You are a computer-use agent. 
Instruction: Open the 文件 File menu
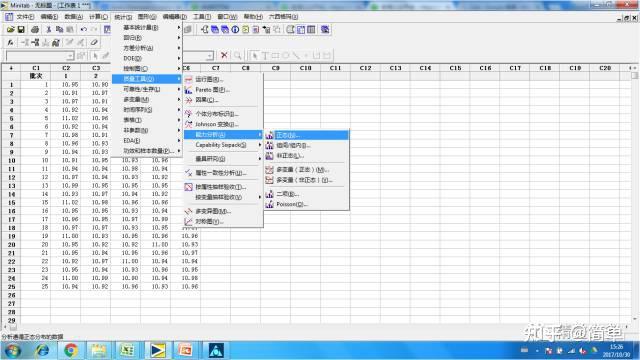coord(25,17)
